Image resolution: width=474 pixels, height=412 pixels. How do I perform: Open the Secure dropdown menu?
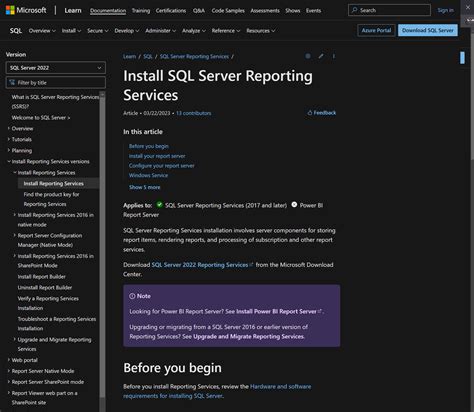pyautogui.click(x=98, y=31)
